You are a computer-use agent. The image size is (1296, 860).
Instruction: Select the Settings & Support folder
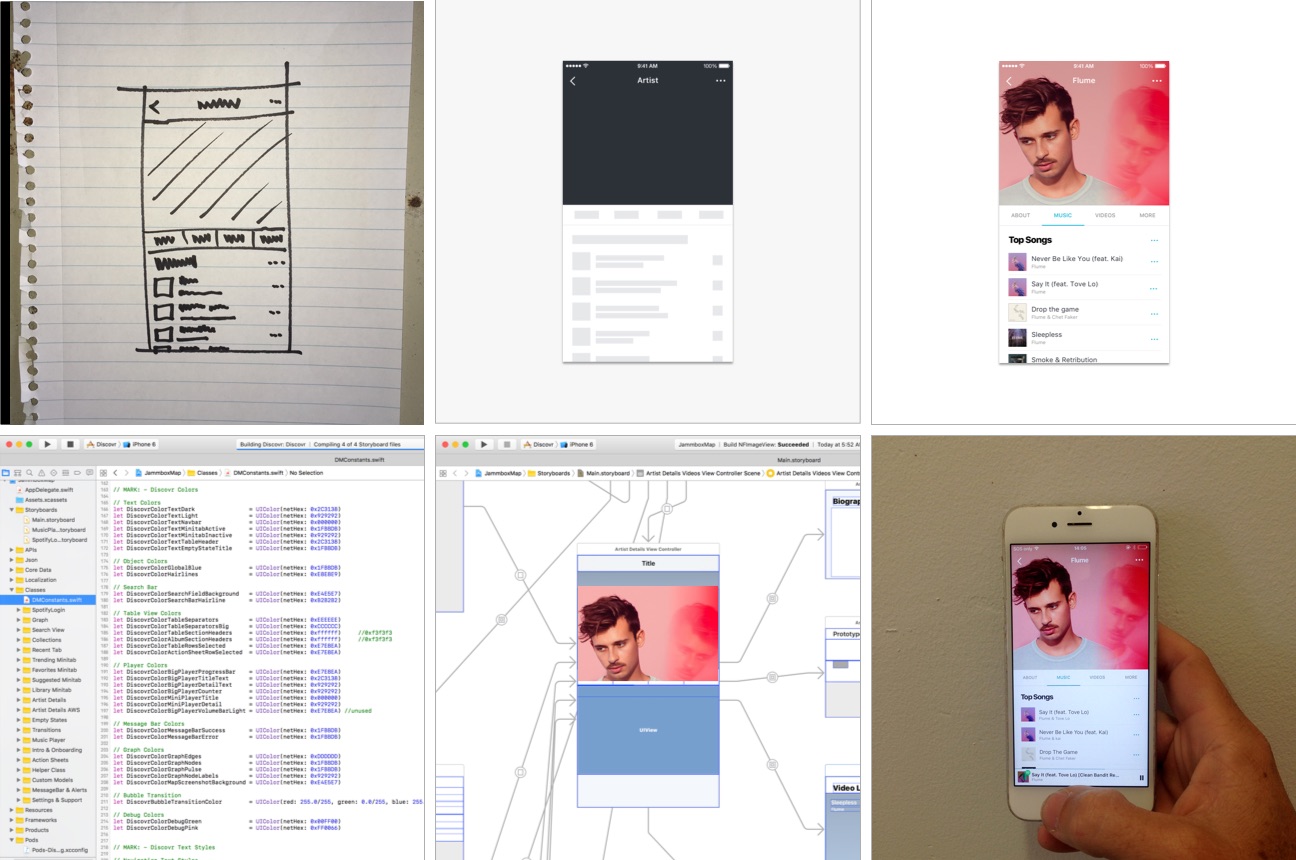56,800
